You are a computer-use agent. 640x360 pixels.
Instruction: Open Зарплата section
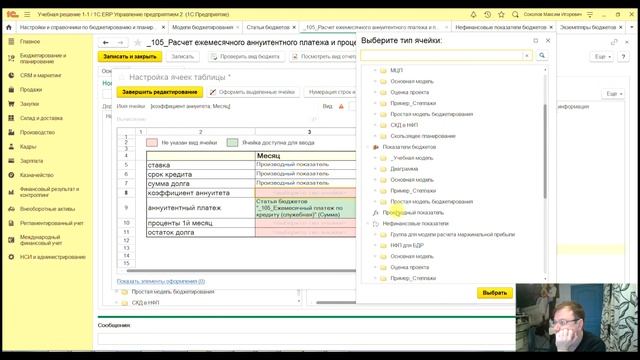tap(31, 161)
